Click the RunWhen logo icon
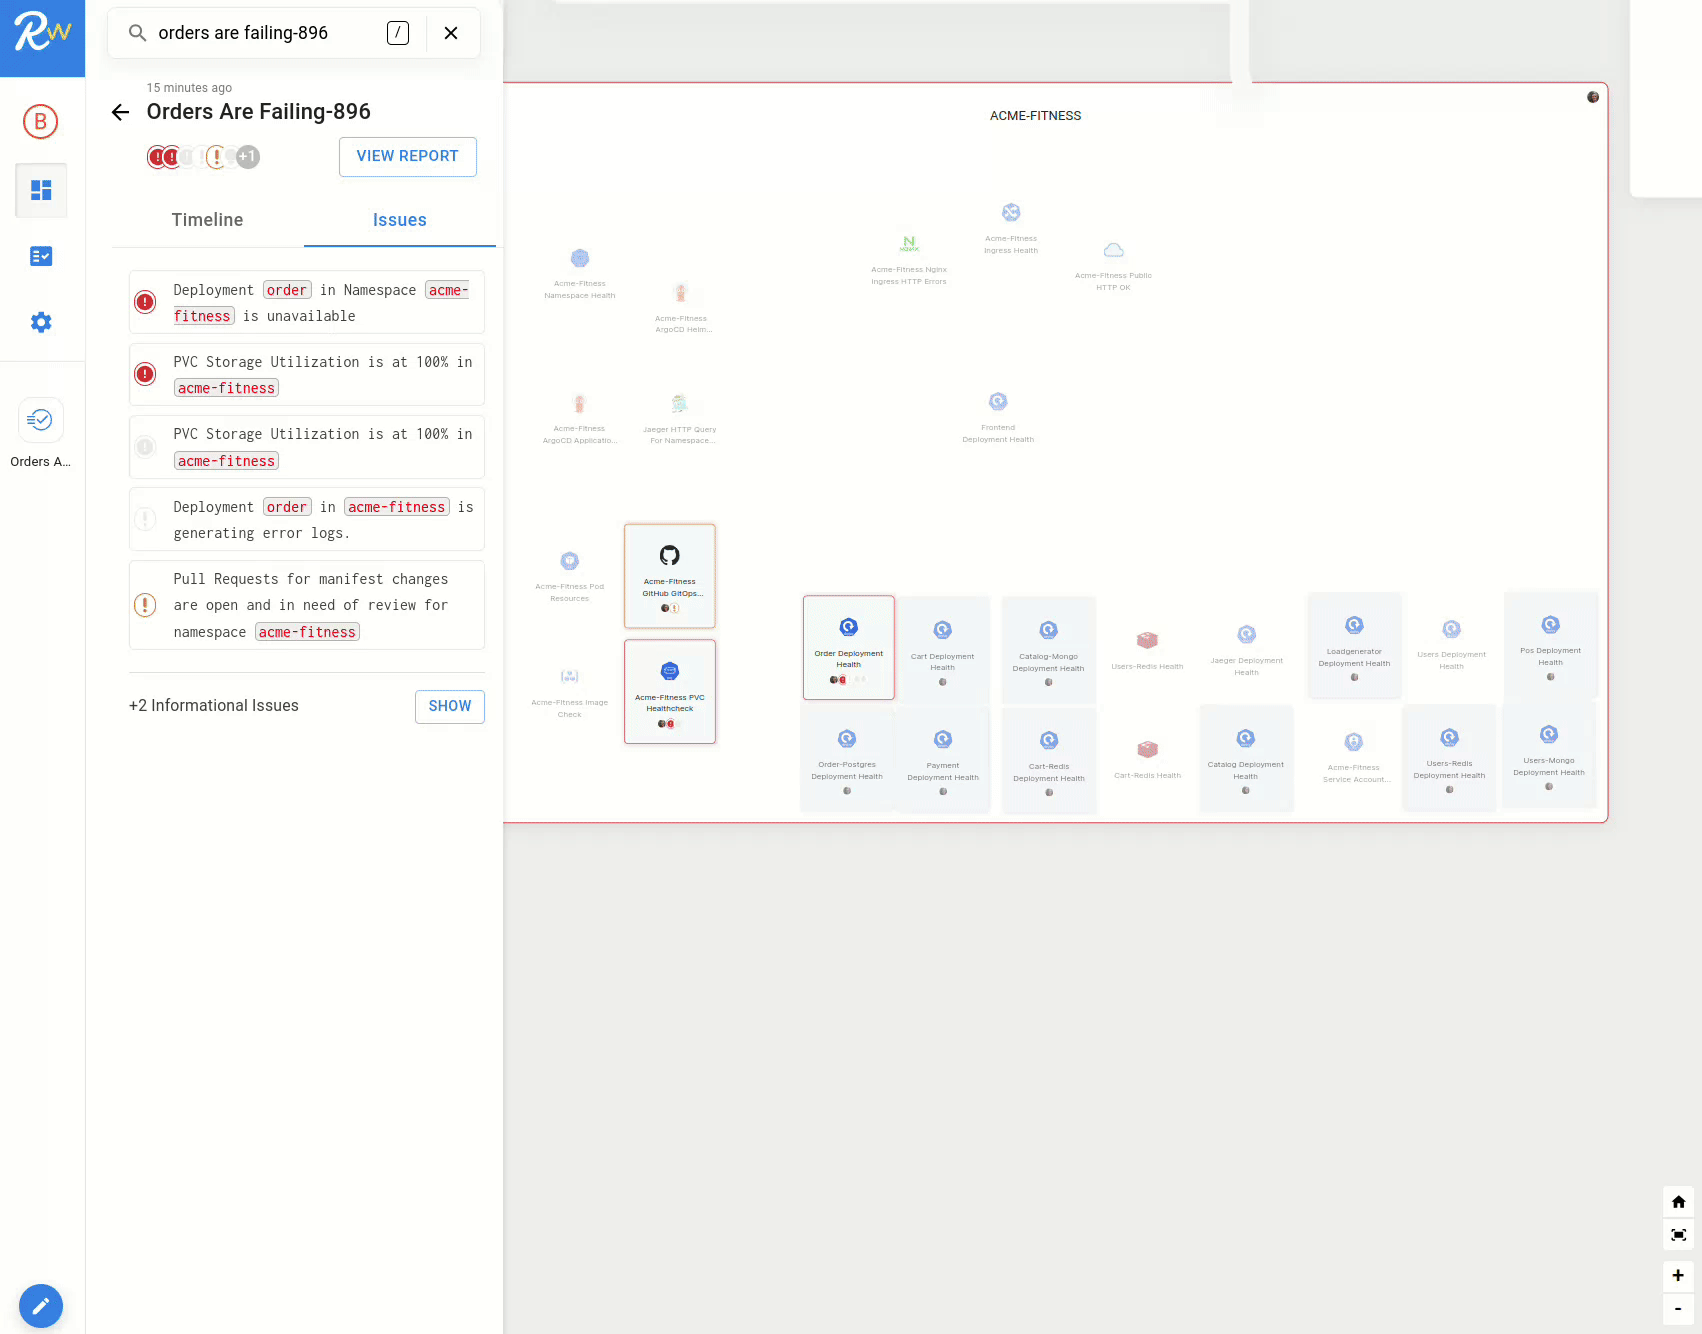 [x=42, y=33]
